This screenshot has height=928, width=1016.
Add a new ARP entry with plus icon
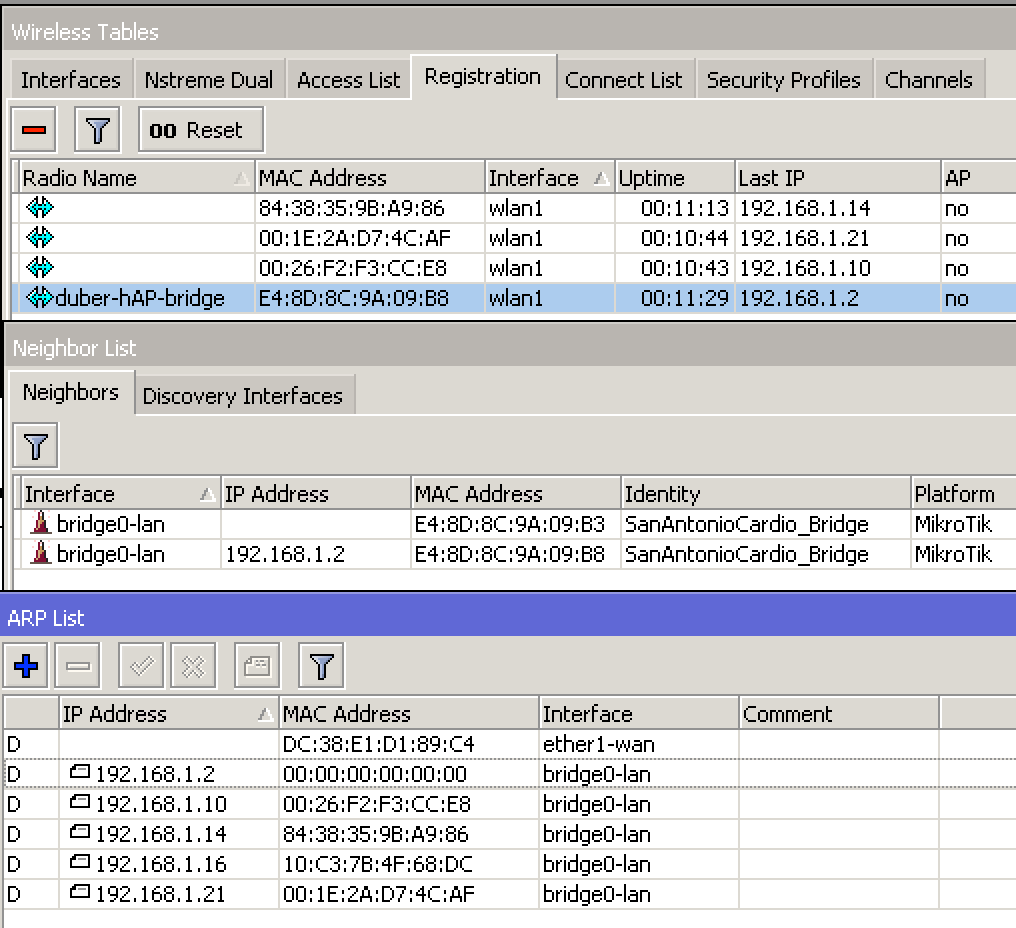point(25,666)
